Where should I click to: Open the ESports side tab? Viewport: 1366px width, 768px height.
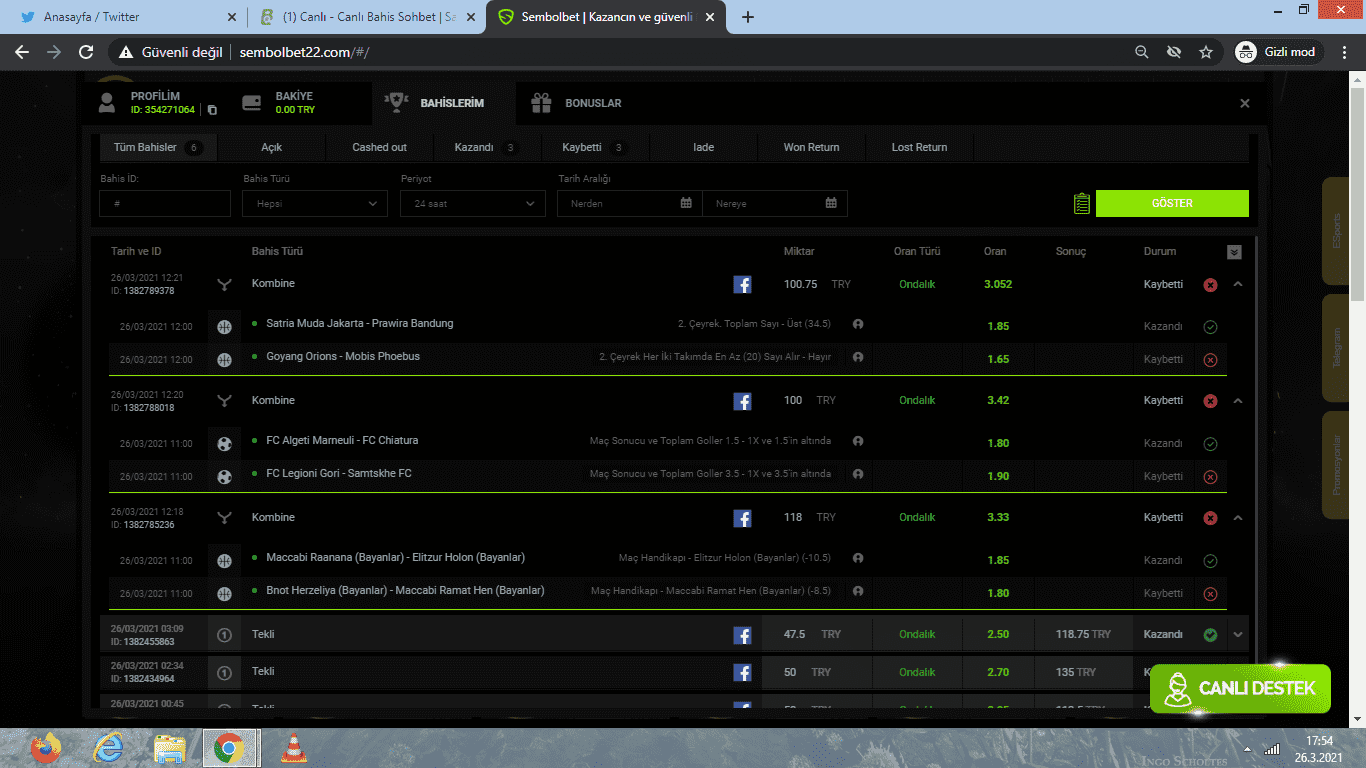(1337, 231)
